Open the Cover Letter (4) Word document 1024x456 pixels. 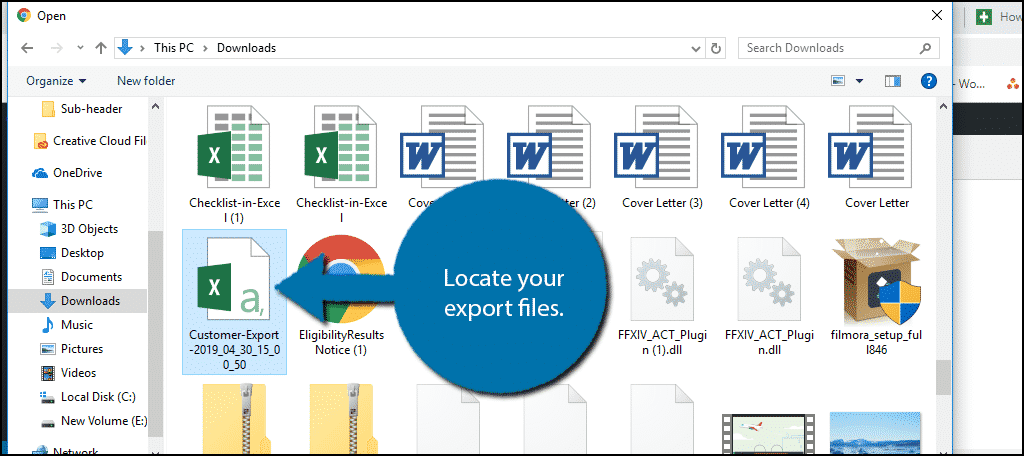click(769, 158)
